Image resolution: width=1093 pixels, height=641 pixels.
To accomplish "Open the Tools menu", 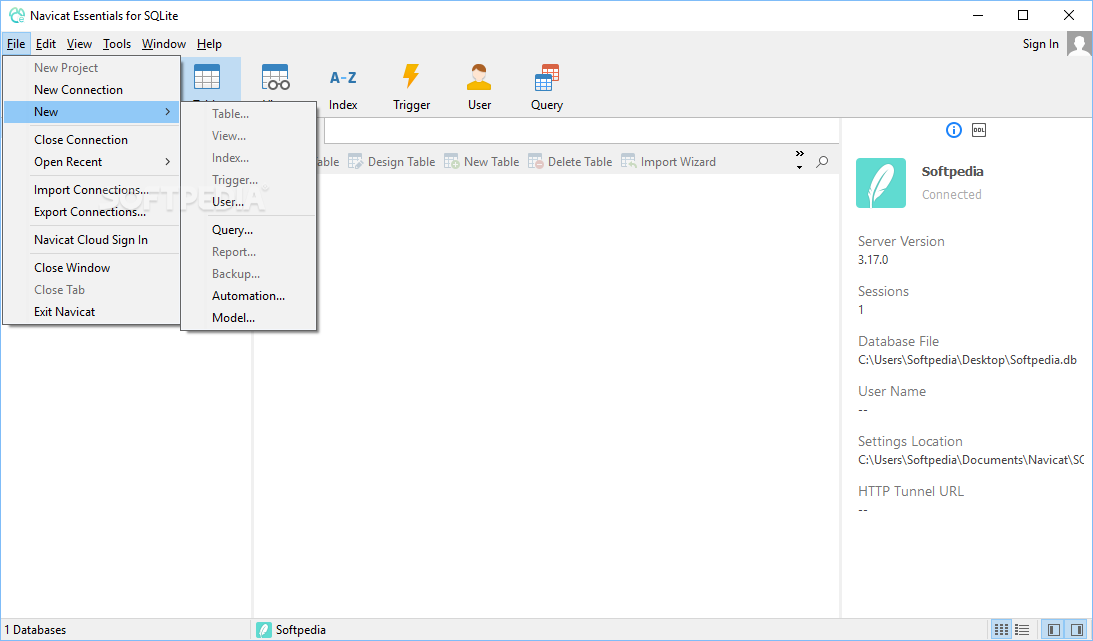I will tap(117, 44).
